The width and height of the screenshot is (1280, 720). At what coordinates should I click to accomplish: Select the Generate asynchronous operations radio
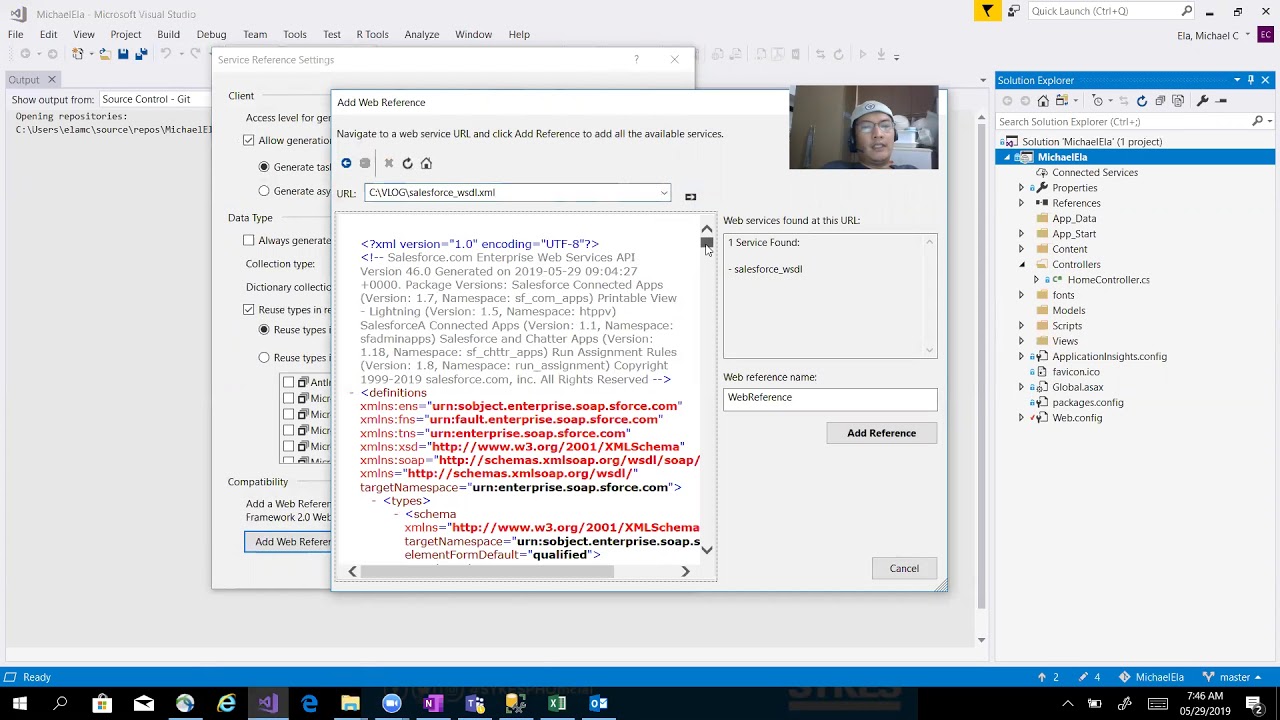tap(264, 191)
